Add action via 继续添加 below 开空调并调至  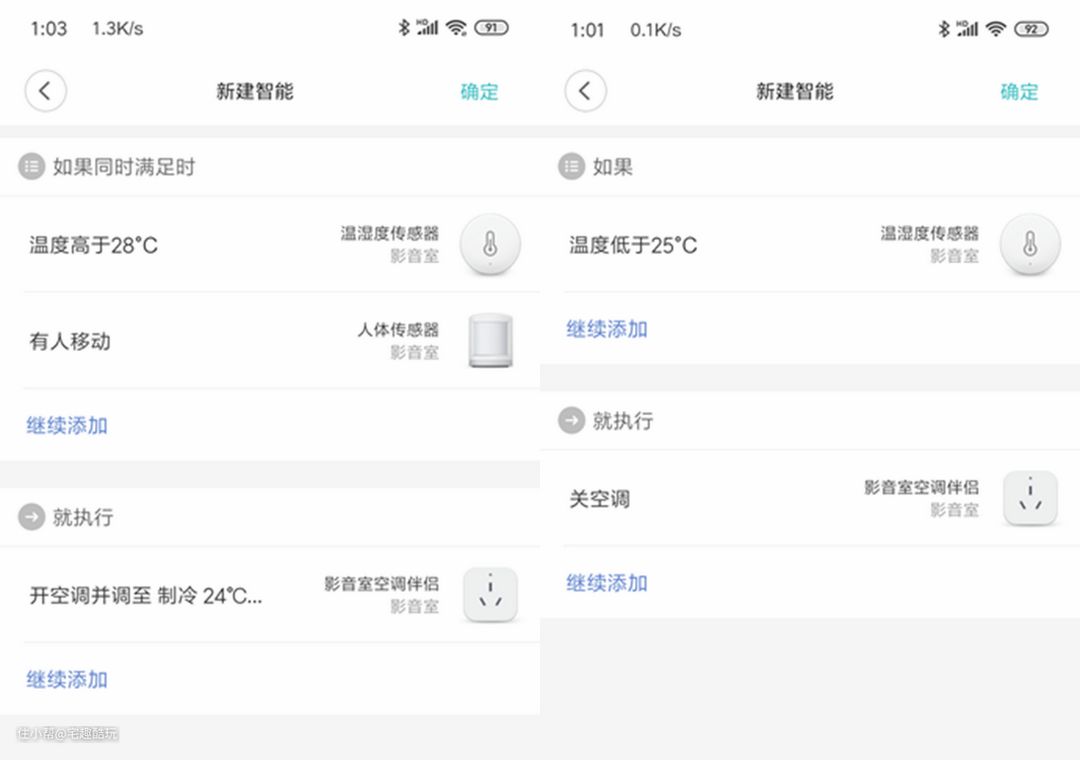[67, 680]
